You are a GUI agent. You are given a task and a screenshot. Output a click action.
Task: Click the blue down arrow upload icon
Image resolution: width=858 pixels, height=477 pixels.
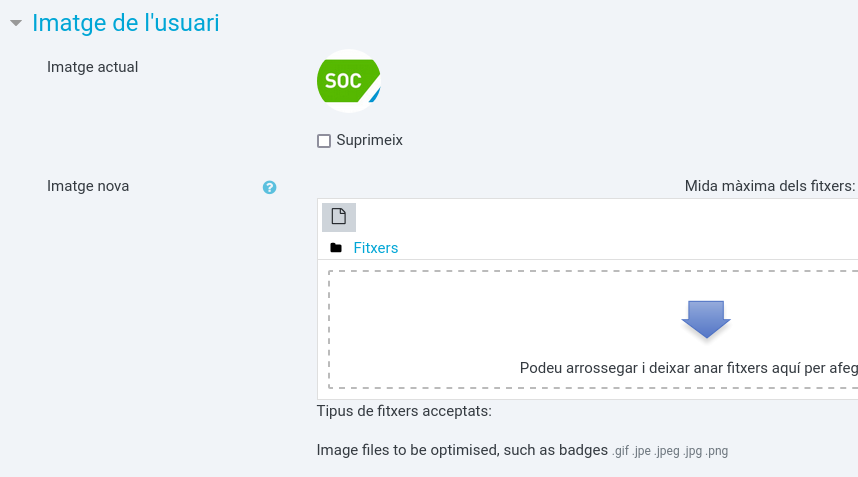point(706,319)
